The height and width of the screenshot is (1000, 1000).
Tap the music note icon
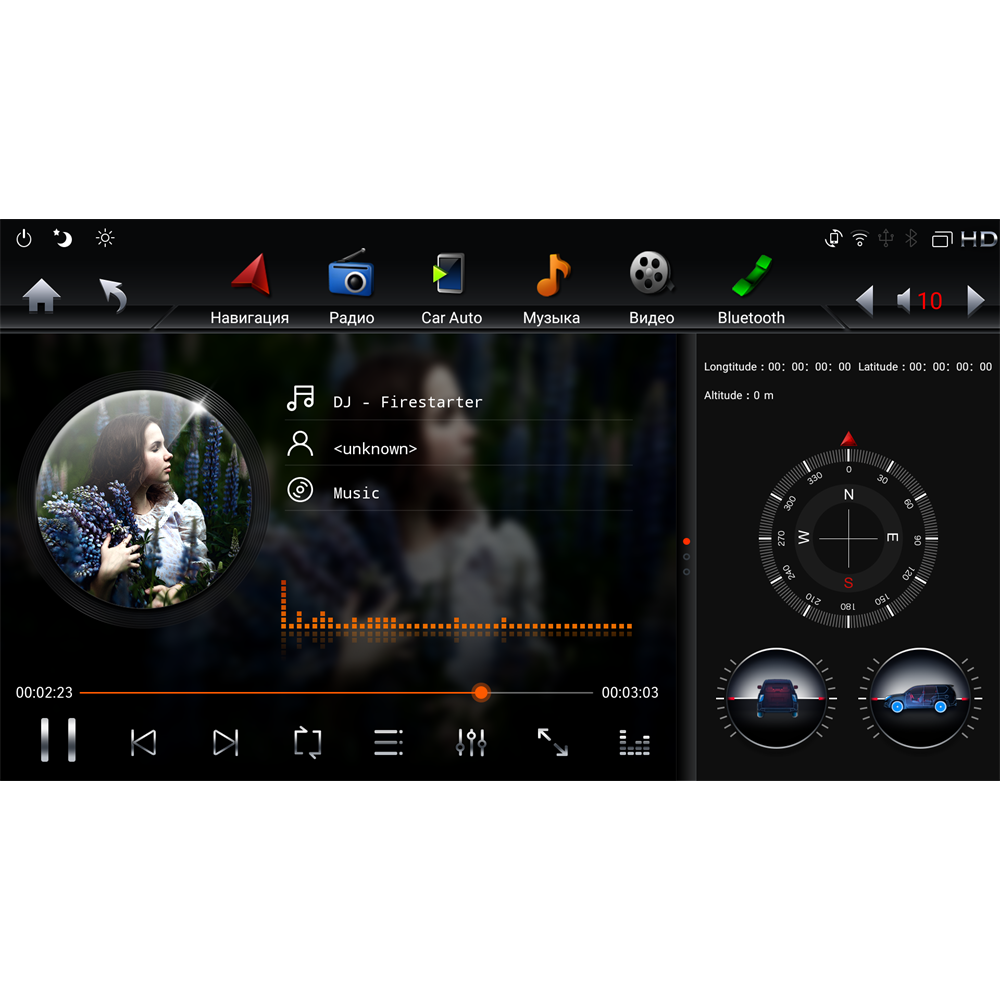(x=300, y=398)
